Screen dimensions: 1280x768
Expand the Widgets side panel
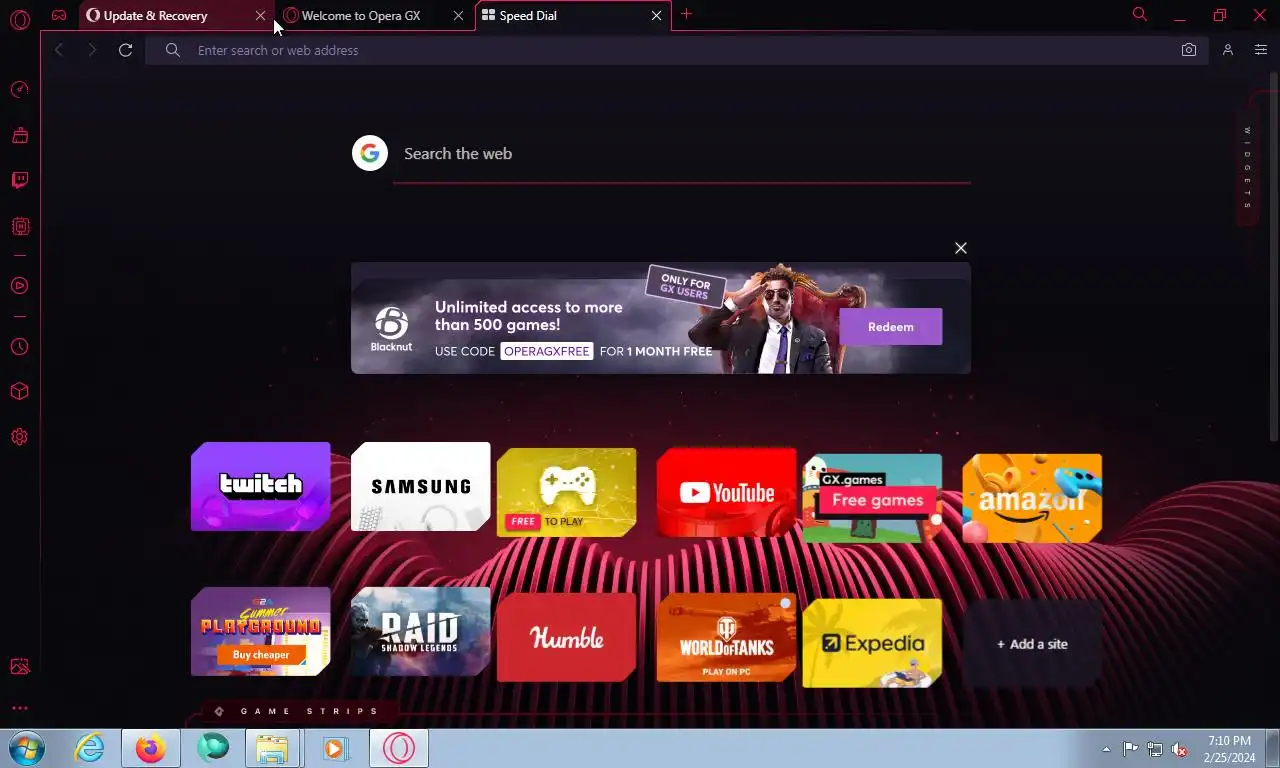click(x=1247, y=168)
